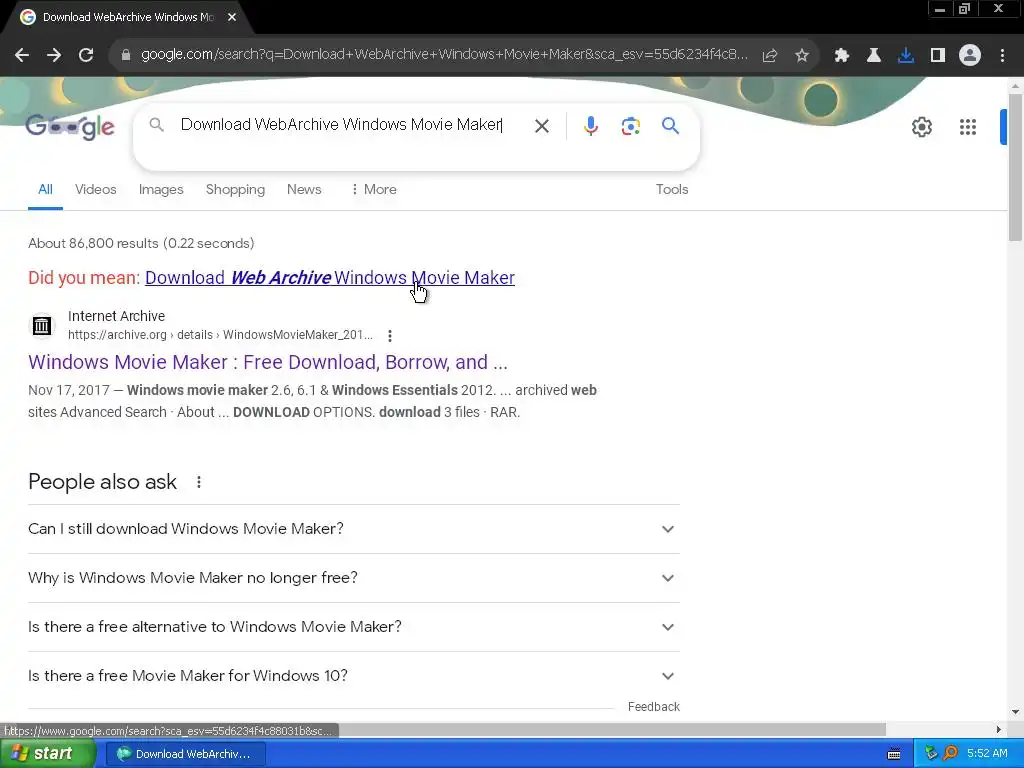Switch to the Videos tab
Viewport: 1024px width, 768px height.
[x=95, y=189]
